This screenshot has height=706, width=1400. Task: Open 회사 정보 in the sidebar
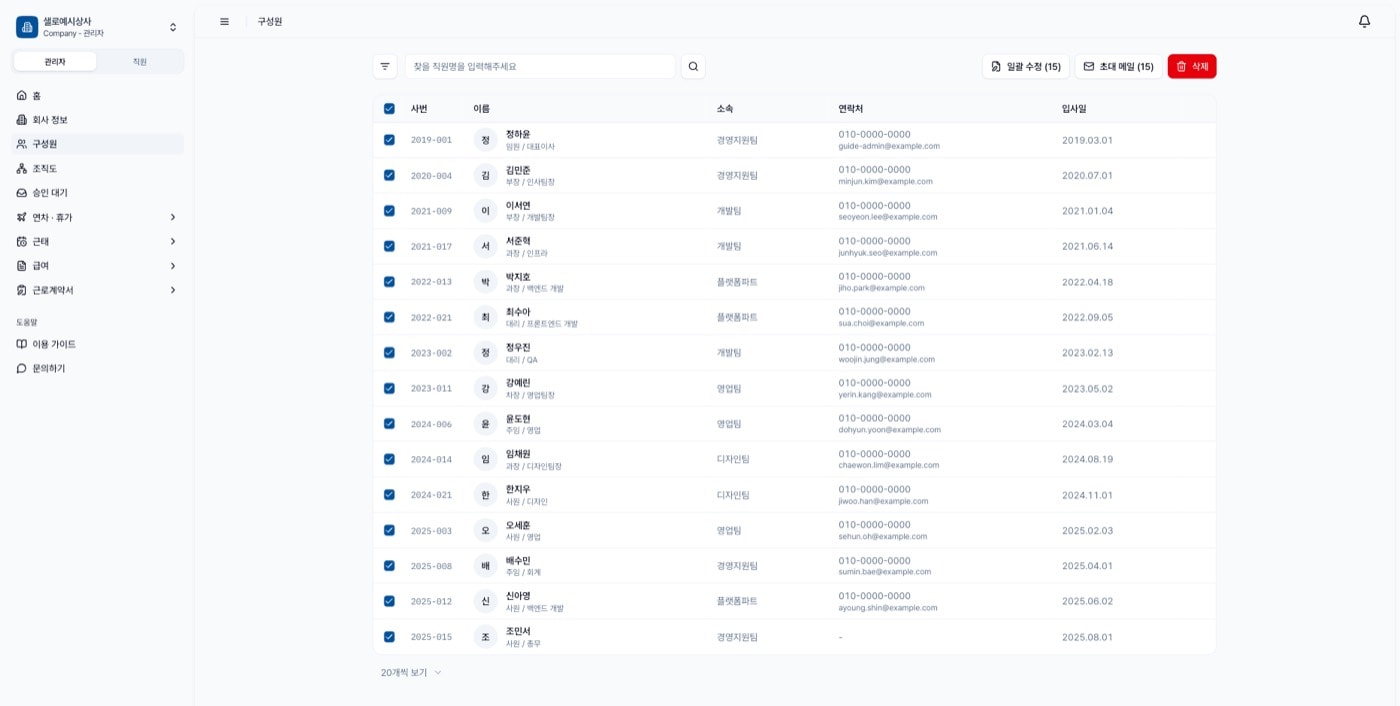click(x=98, y=120)
